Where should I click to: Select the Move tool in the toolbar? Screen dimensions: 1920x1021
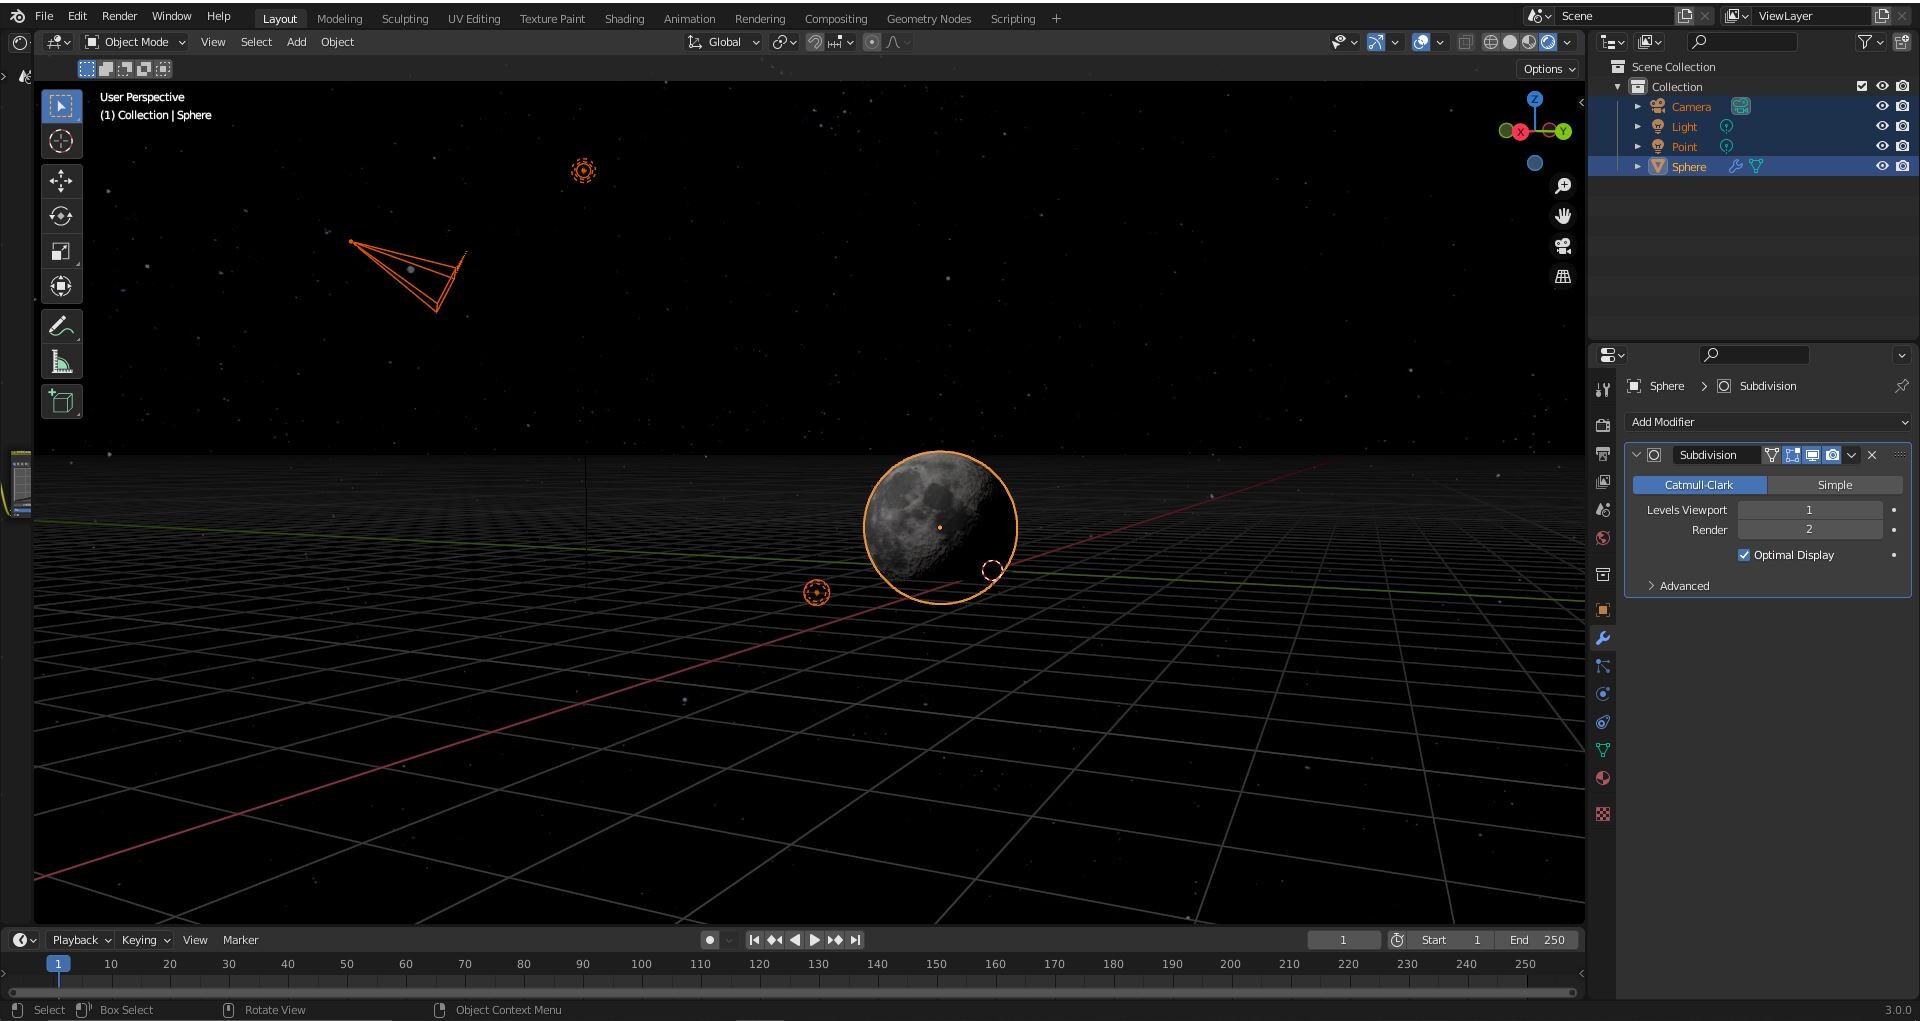coord(61,181)
